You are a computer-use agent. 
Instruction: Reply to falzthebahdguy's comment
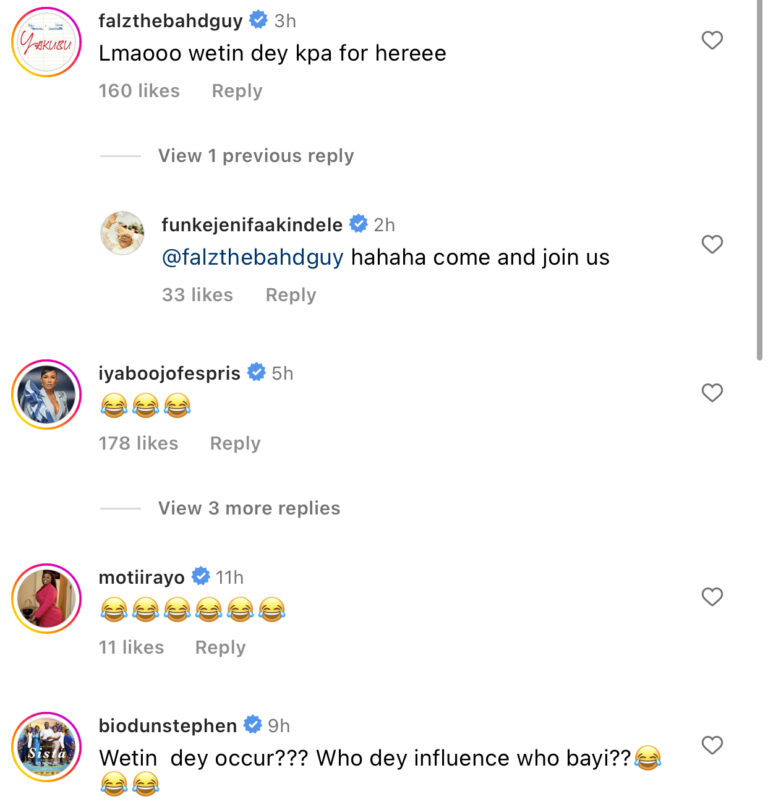tap(237, 91)
